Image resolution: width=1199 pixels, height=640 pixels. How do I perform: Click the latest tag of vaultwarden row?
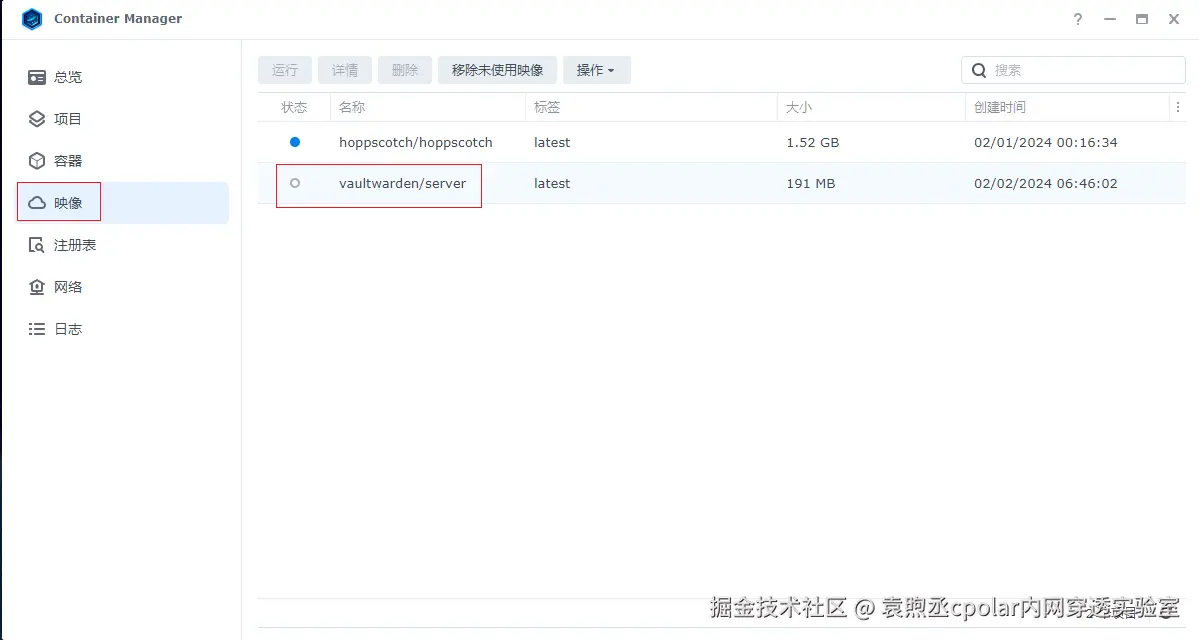(552, 184)
